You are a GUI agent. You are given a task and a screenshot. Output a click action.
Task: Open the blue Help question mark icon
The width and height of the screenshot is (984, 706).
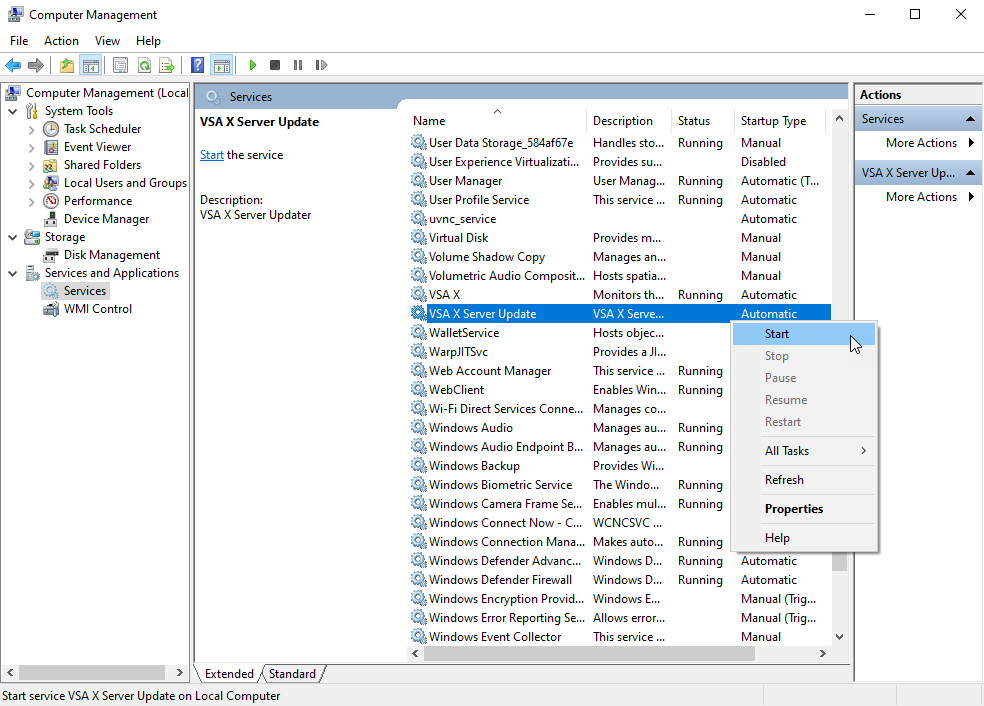click(198, 65)
